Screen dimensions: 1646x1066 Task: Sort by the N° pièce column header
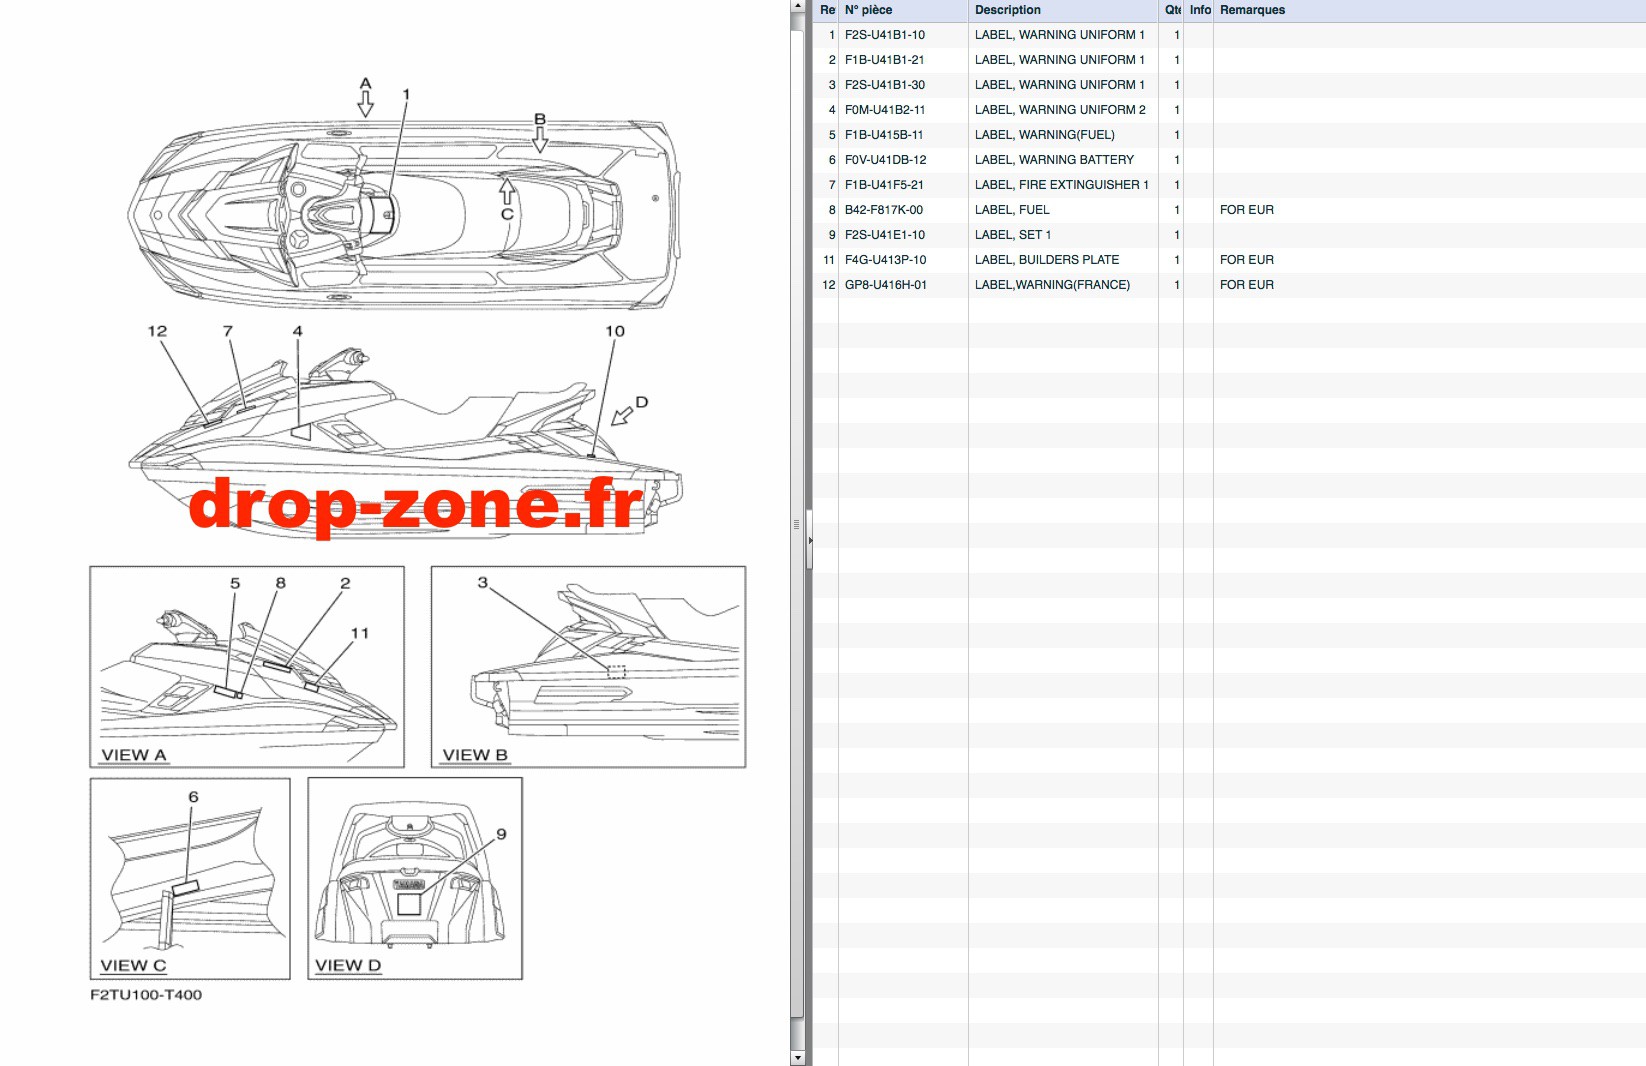[x=903, y=10]
